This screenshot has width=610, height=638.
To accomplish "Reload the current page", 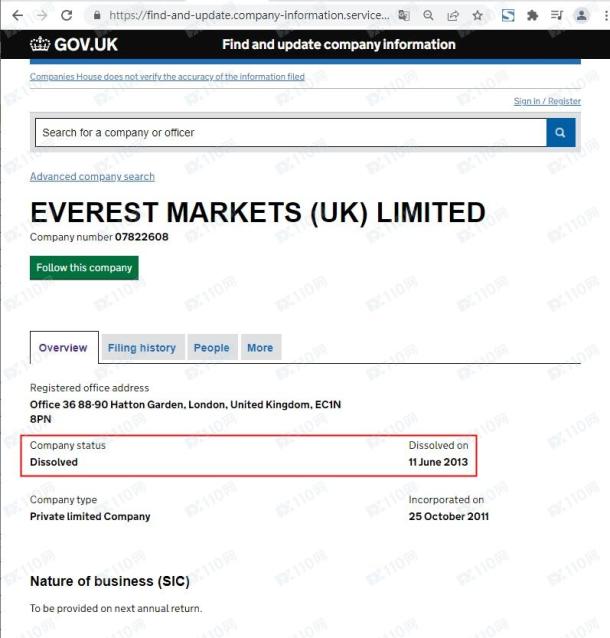I will 67,15.
